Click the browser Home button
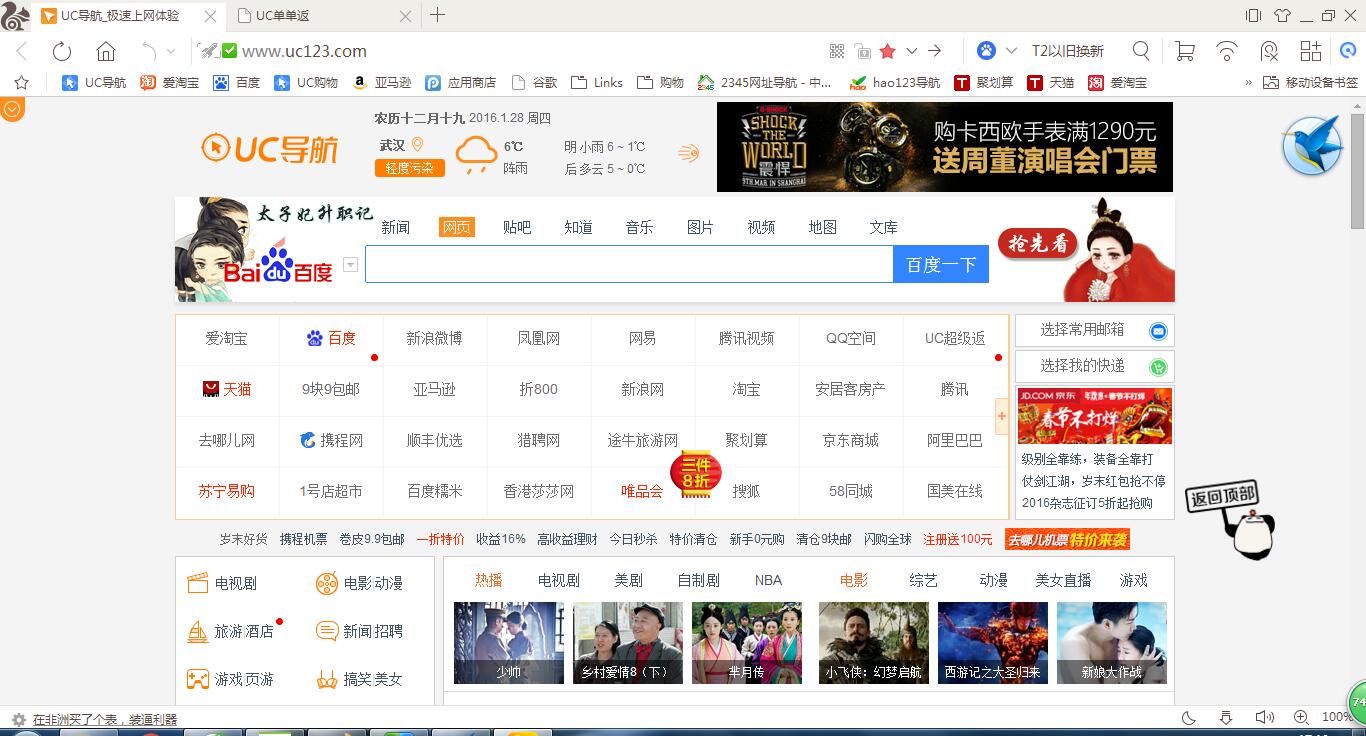 tap(106, 51)
